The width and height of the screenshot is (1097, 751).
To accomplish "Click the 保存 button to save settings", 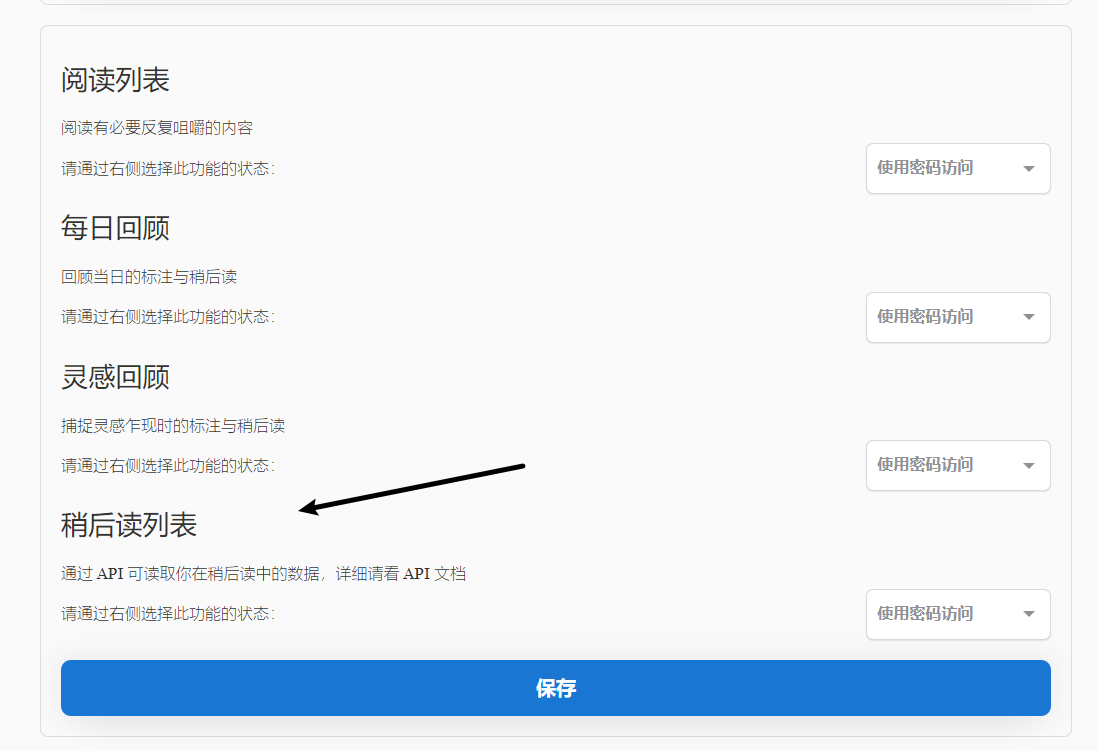I will (555, 687).
